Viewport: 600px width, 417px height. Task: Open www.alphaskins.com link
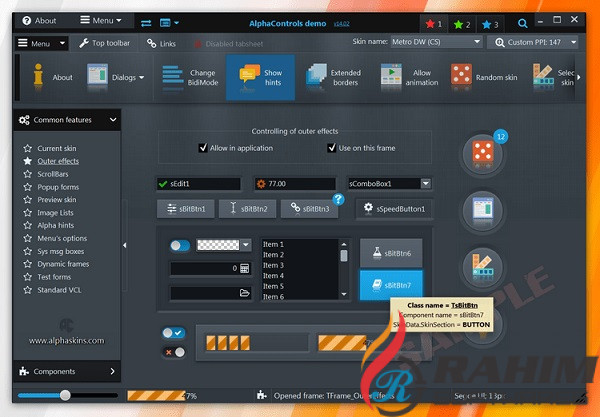tap(67, 340)
